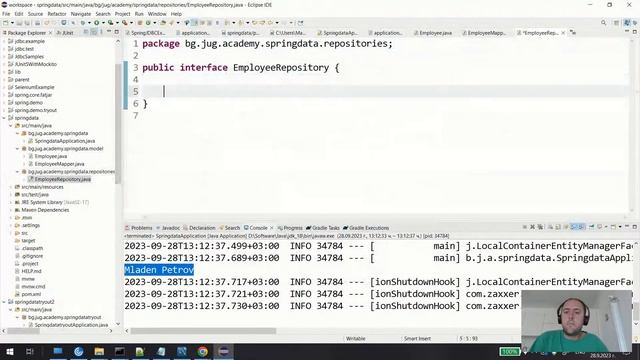Collapse the springdatatryout2 project

pos(4,302)
